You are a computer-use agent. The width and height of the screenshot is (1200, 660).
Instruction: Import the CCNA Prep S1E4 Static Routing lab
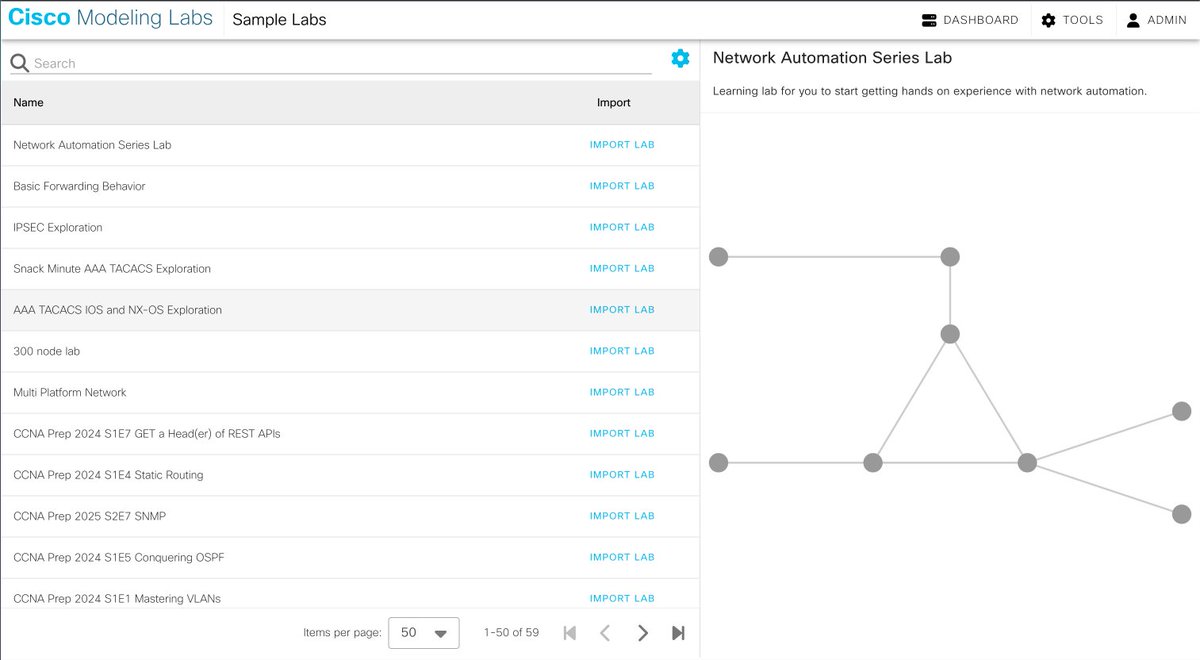(622, 475)
